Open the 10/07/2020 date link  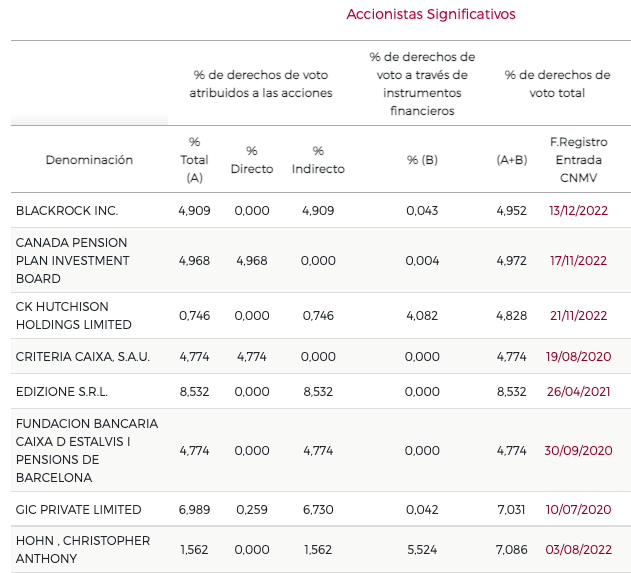(578, 510)
